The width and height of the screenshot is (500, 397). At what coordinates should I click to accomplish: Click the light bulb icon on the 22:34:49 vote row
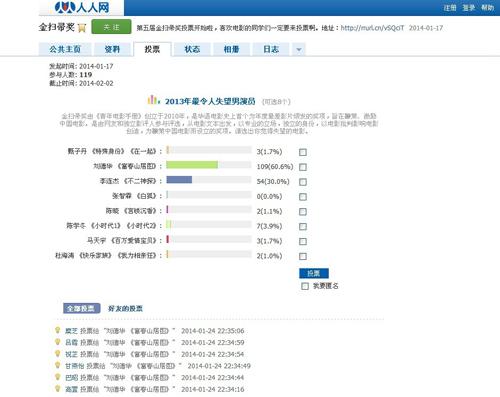click(x=58, y=365)
